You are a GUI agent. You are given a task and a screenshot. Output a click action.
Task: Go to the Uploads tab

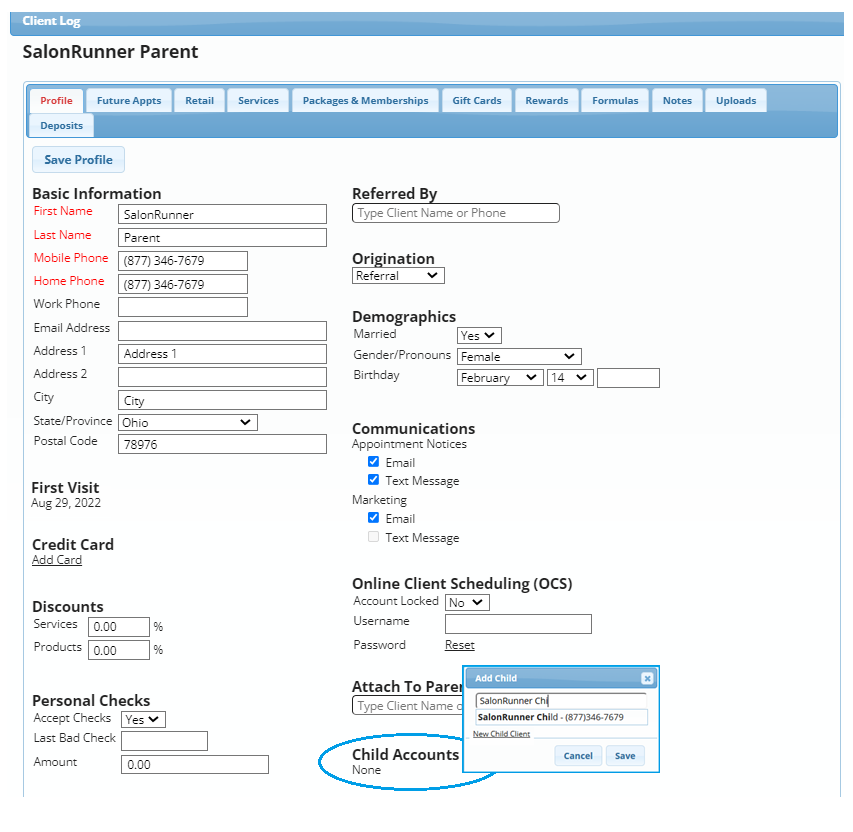pos(735,101)
